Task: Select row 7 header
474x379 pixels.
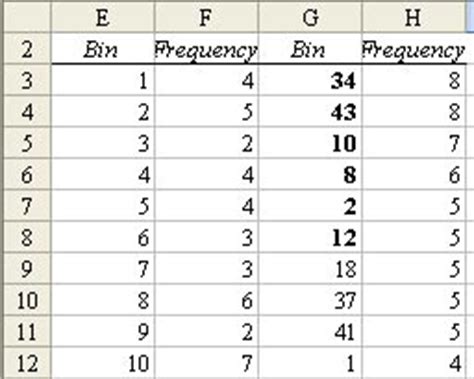Action: pos(27,206)
